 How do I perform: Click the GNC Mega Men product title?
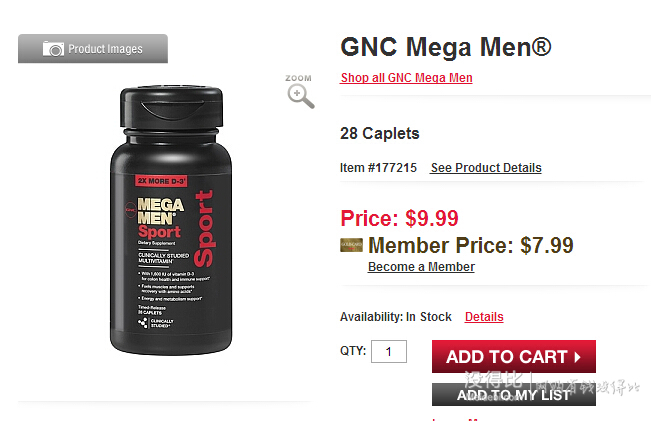coord(446,47)
